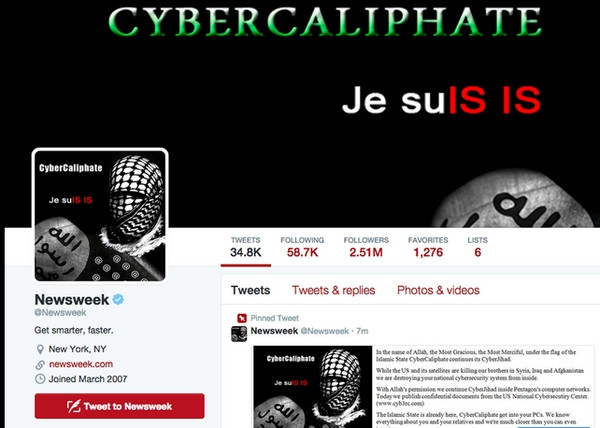Switch to Tweets & replies tab
The width and height of the screenshot is (600, 428).
pos(333,290)
